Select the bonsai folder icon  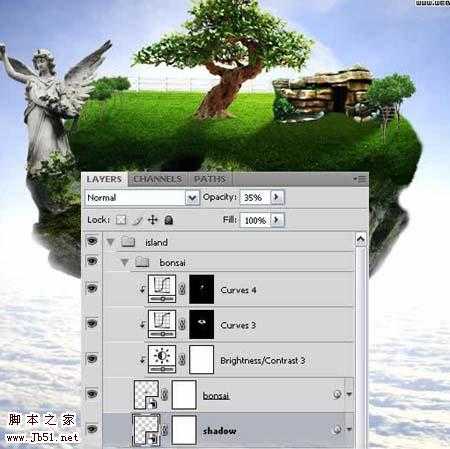142,262
